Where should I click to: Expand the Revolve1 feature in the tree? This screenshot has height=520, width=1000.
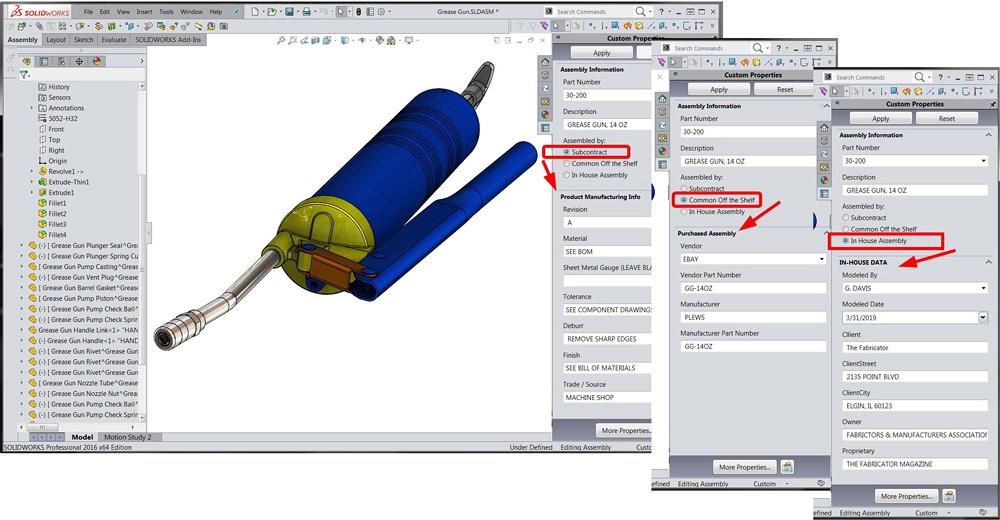click(32, 171)
